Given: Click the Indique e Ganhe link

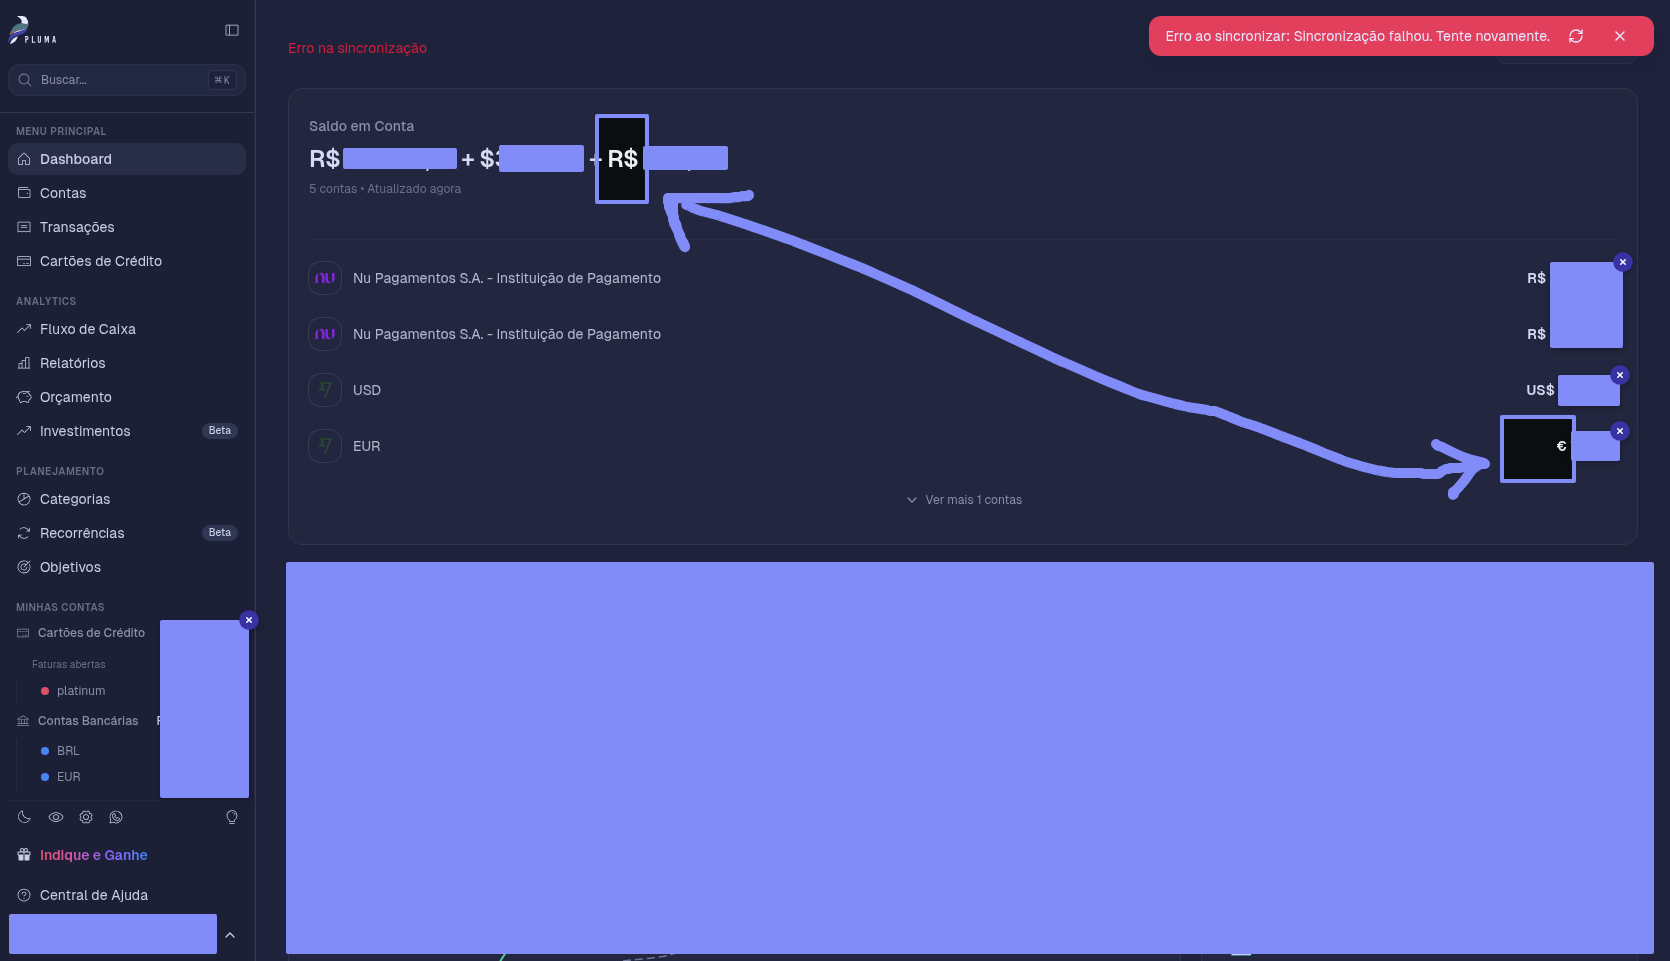Looking at the screenshot, I should click(x=93, y=855).
